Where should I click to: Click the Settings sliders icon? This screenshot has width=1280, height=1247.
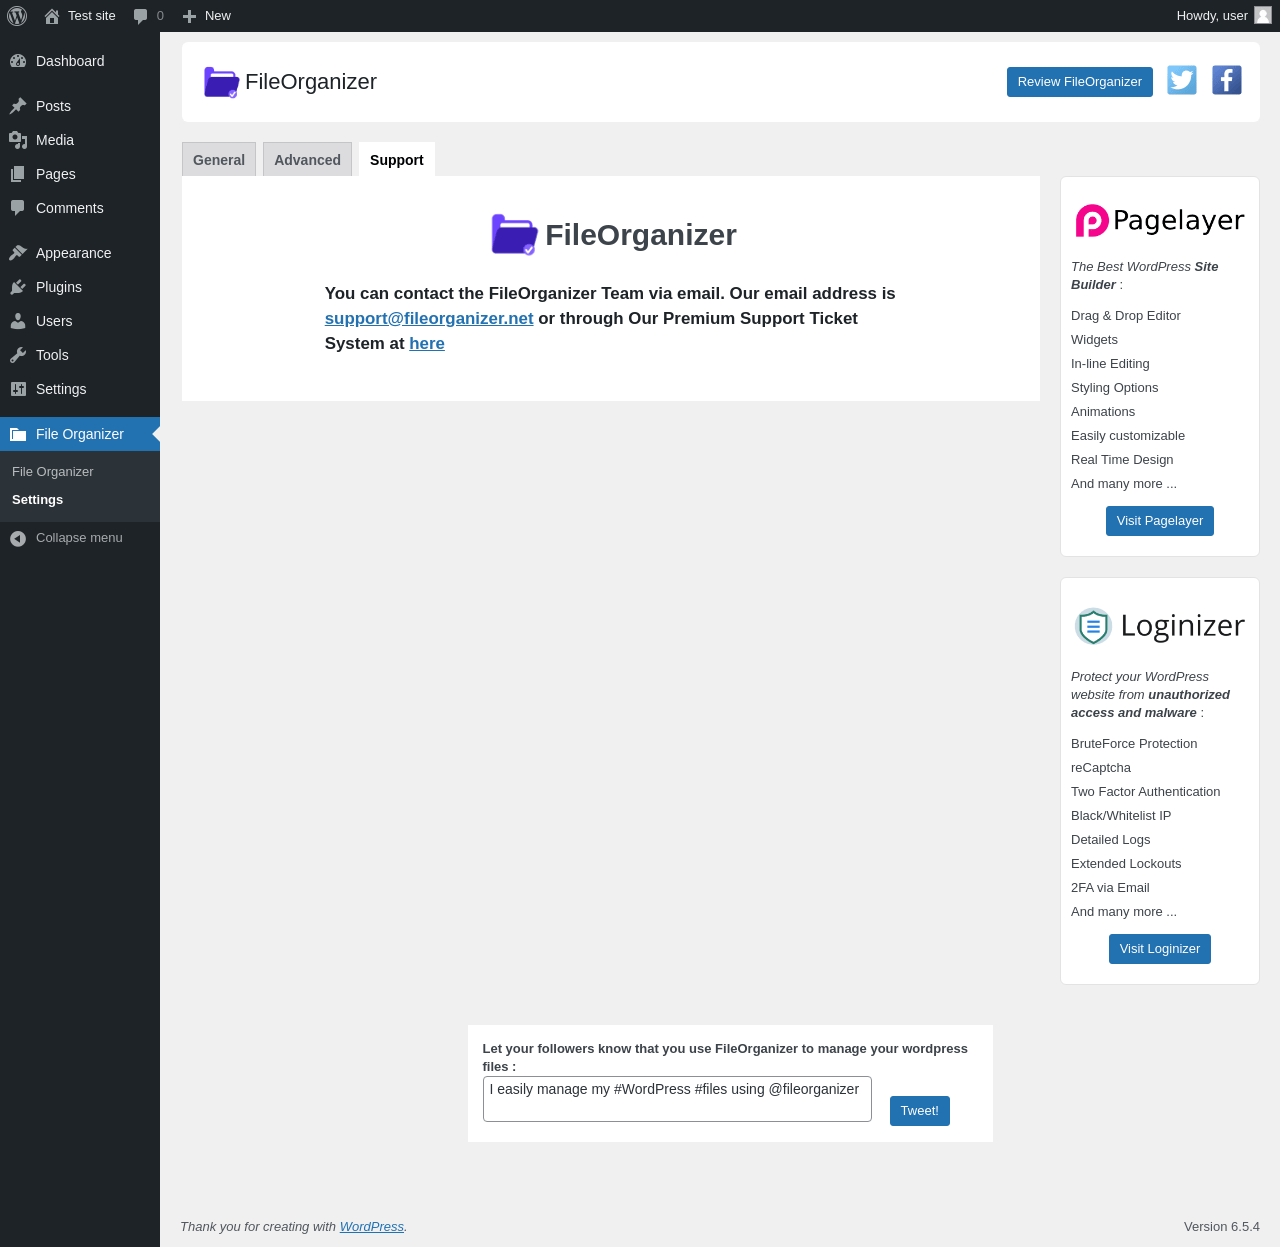click(x=18, y=389)
